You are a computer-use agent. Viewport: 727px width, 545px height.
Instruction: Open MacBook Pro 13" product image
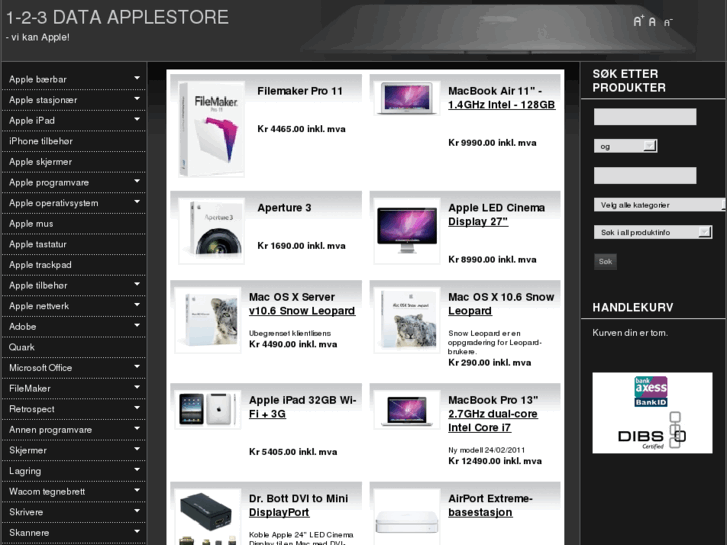(407, 409)
